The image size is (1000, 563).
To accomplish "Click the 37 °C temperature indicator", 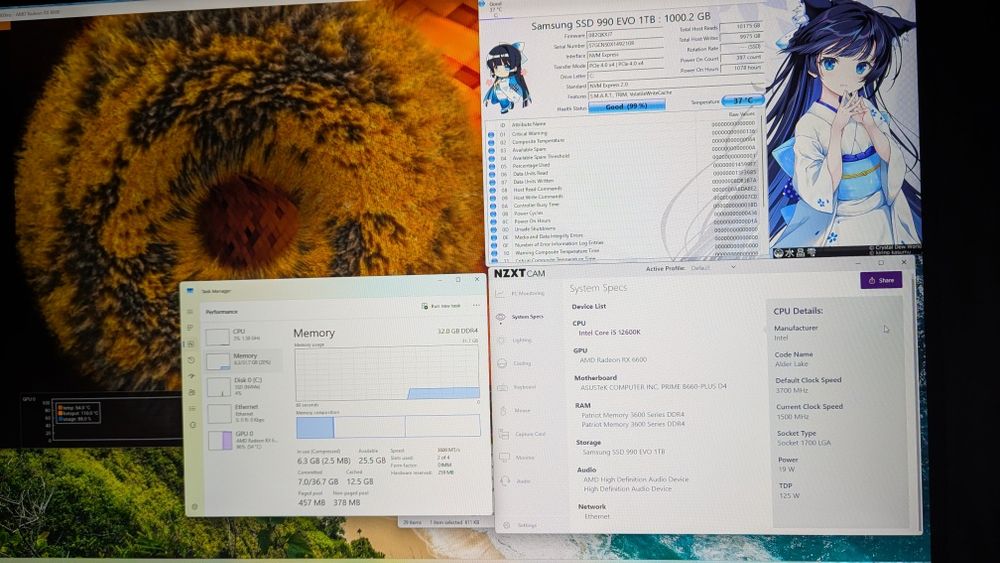I will (x=742, y=101).
